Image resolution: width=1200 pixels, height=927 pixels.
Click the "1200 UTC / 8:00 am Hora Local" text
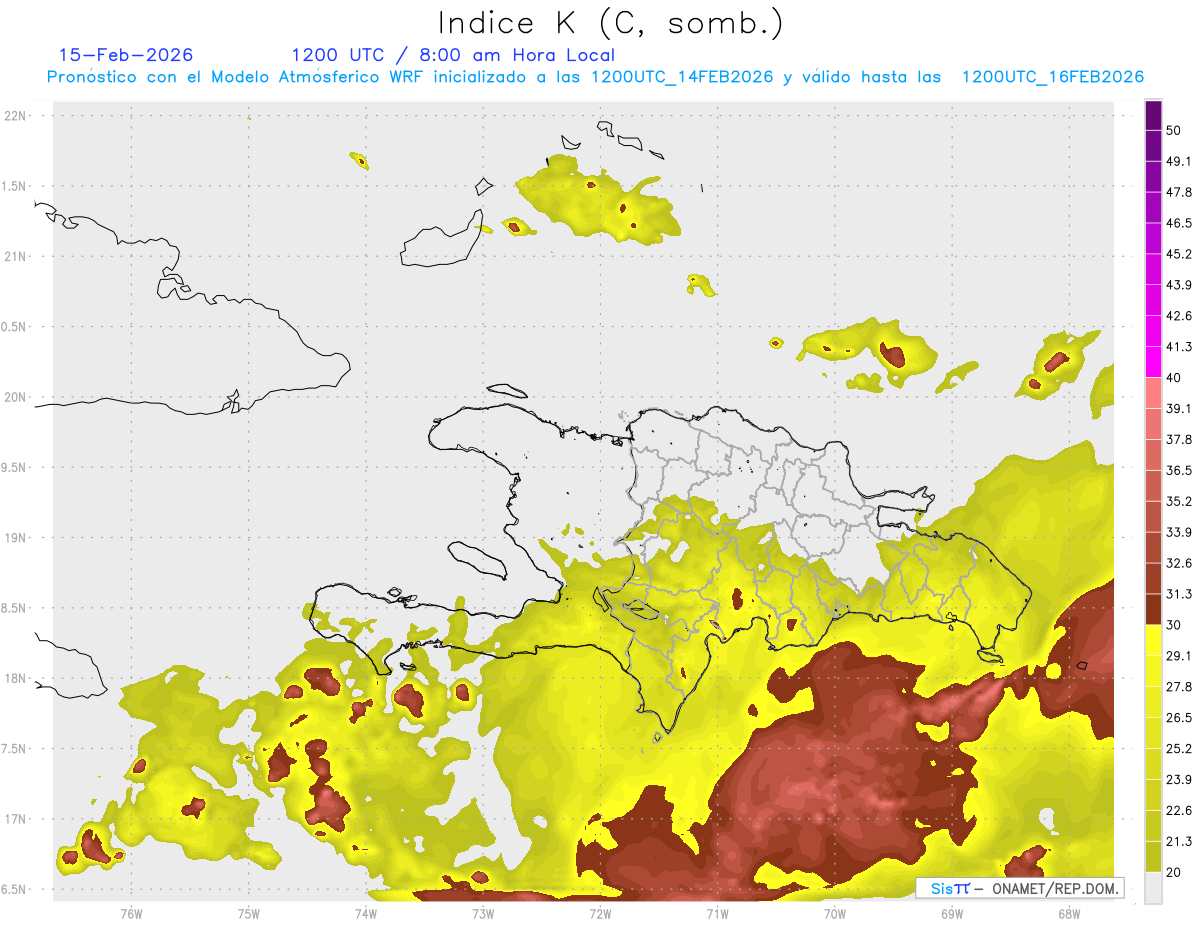point(453,55)
